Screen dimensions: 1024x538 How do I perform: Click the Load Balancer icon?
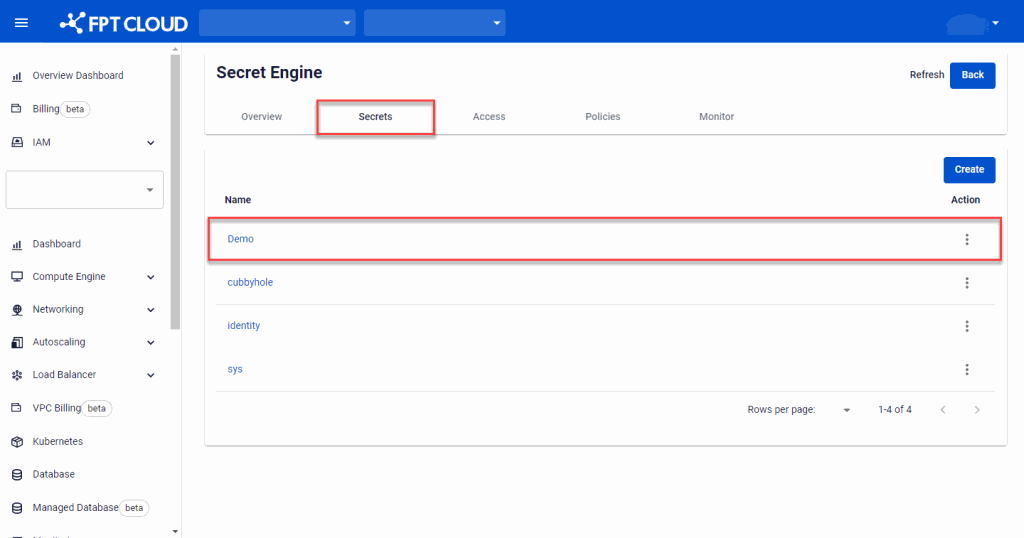click(17, 375)
